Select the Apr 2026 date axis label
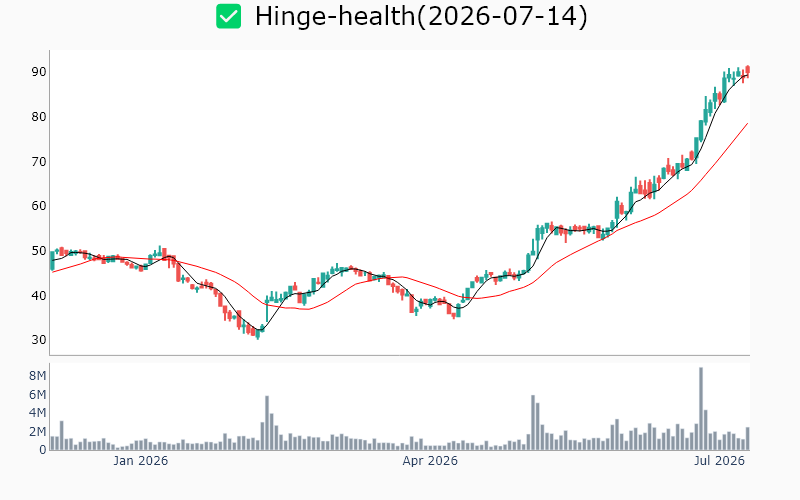 coord(430,461)
